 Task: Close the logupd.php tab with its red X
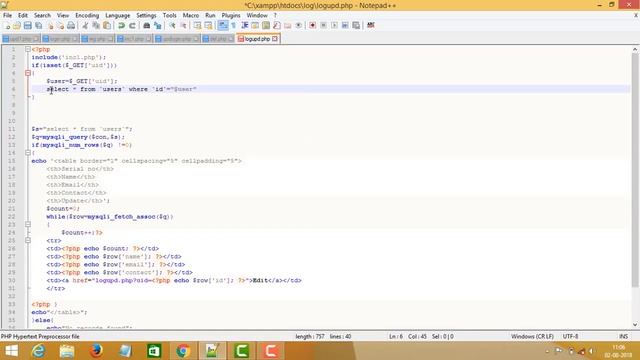(x=275, y=39)
